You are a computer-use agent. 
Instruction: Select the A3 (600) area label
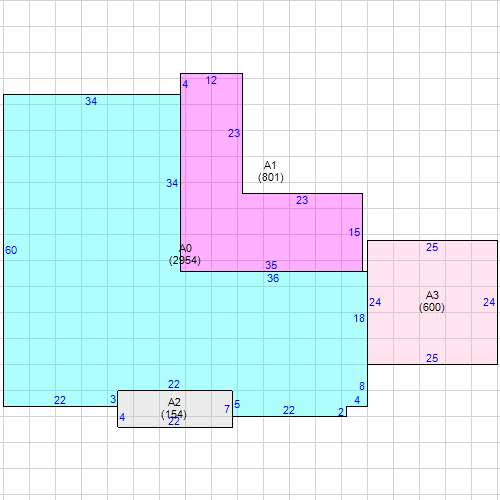432,301
